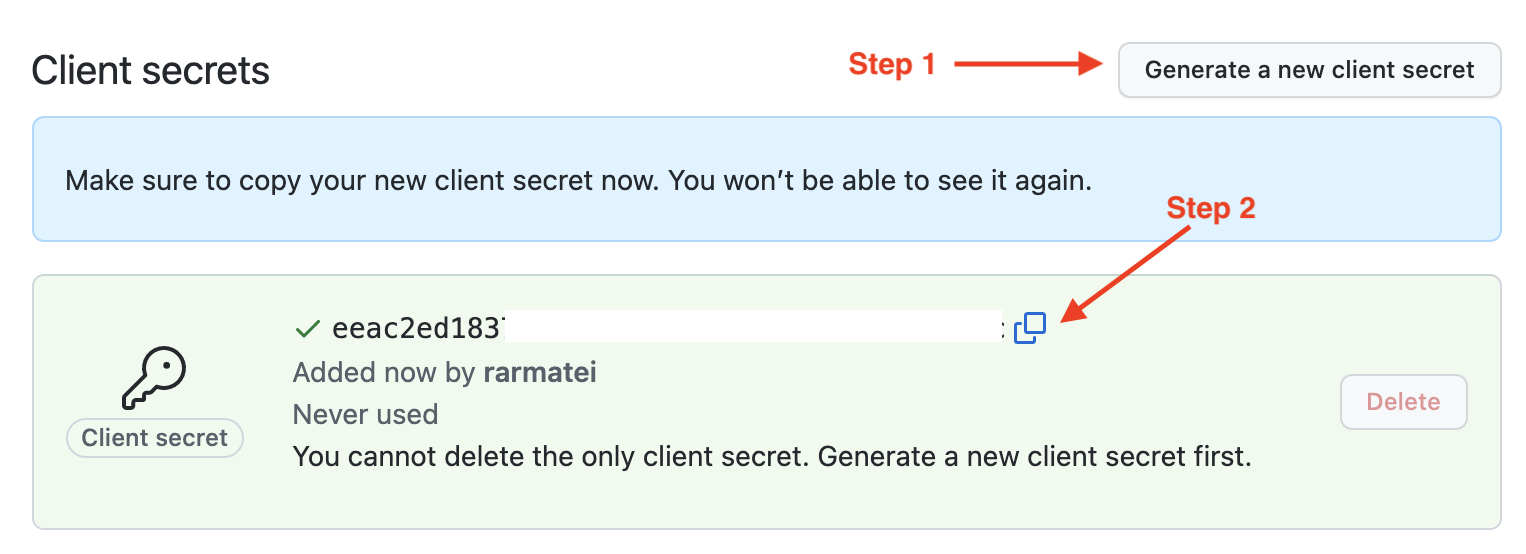1526x554 pixels.
Task: Click the red Step 2 label
Action: coord(1210,208)
